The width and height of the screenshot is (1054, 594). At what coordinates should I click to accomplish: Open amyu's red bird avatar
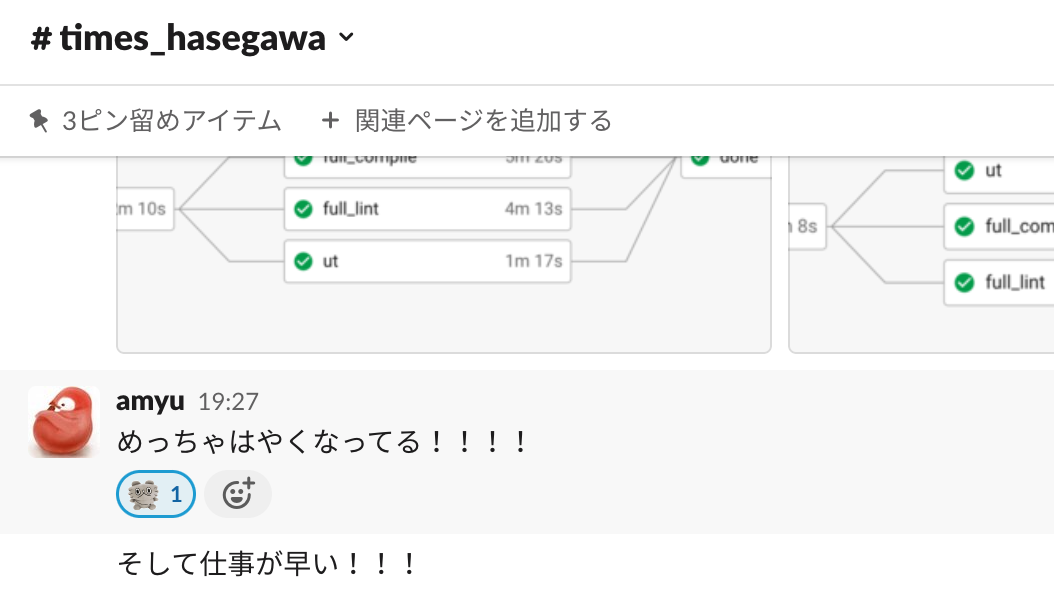point(64,422)
